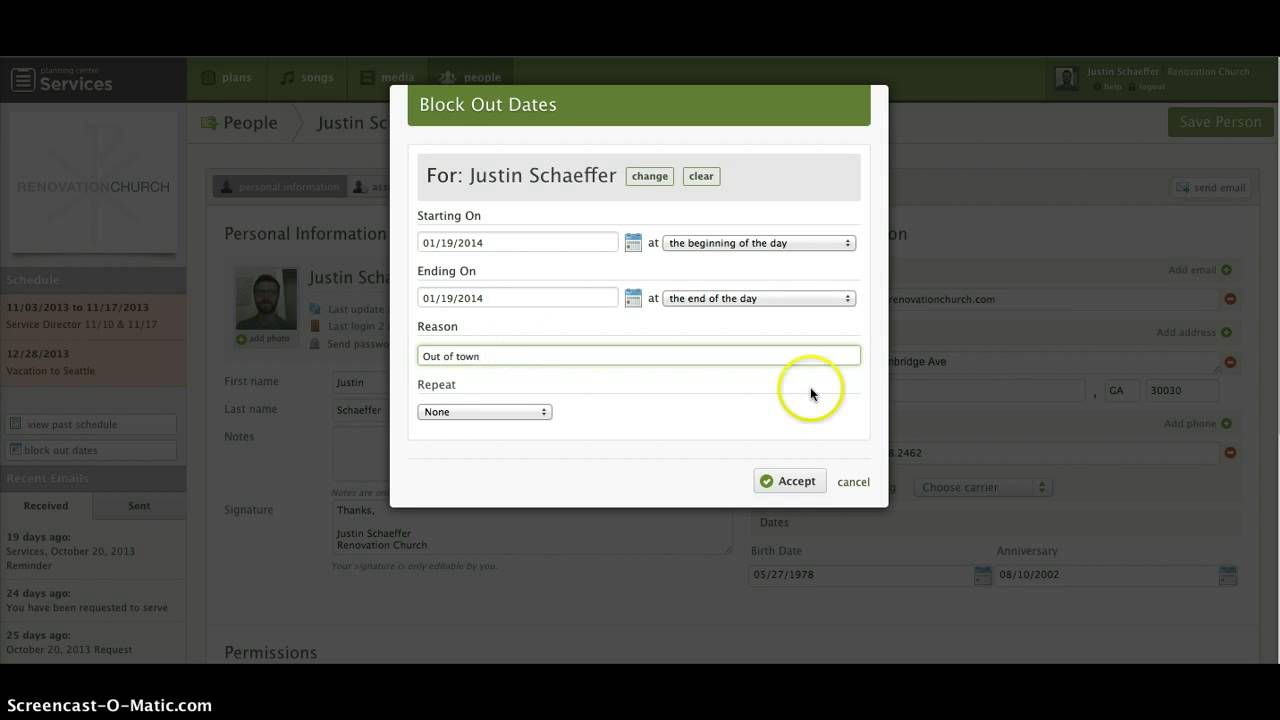
Task: Click the Anniversary field 08/10/2002
Action: 1106,575
